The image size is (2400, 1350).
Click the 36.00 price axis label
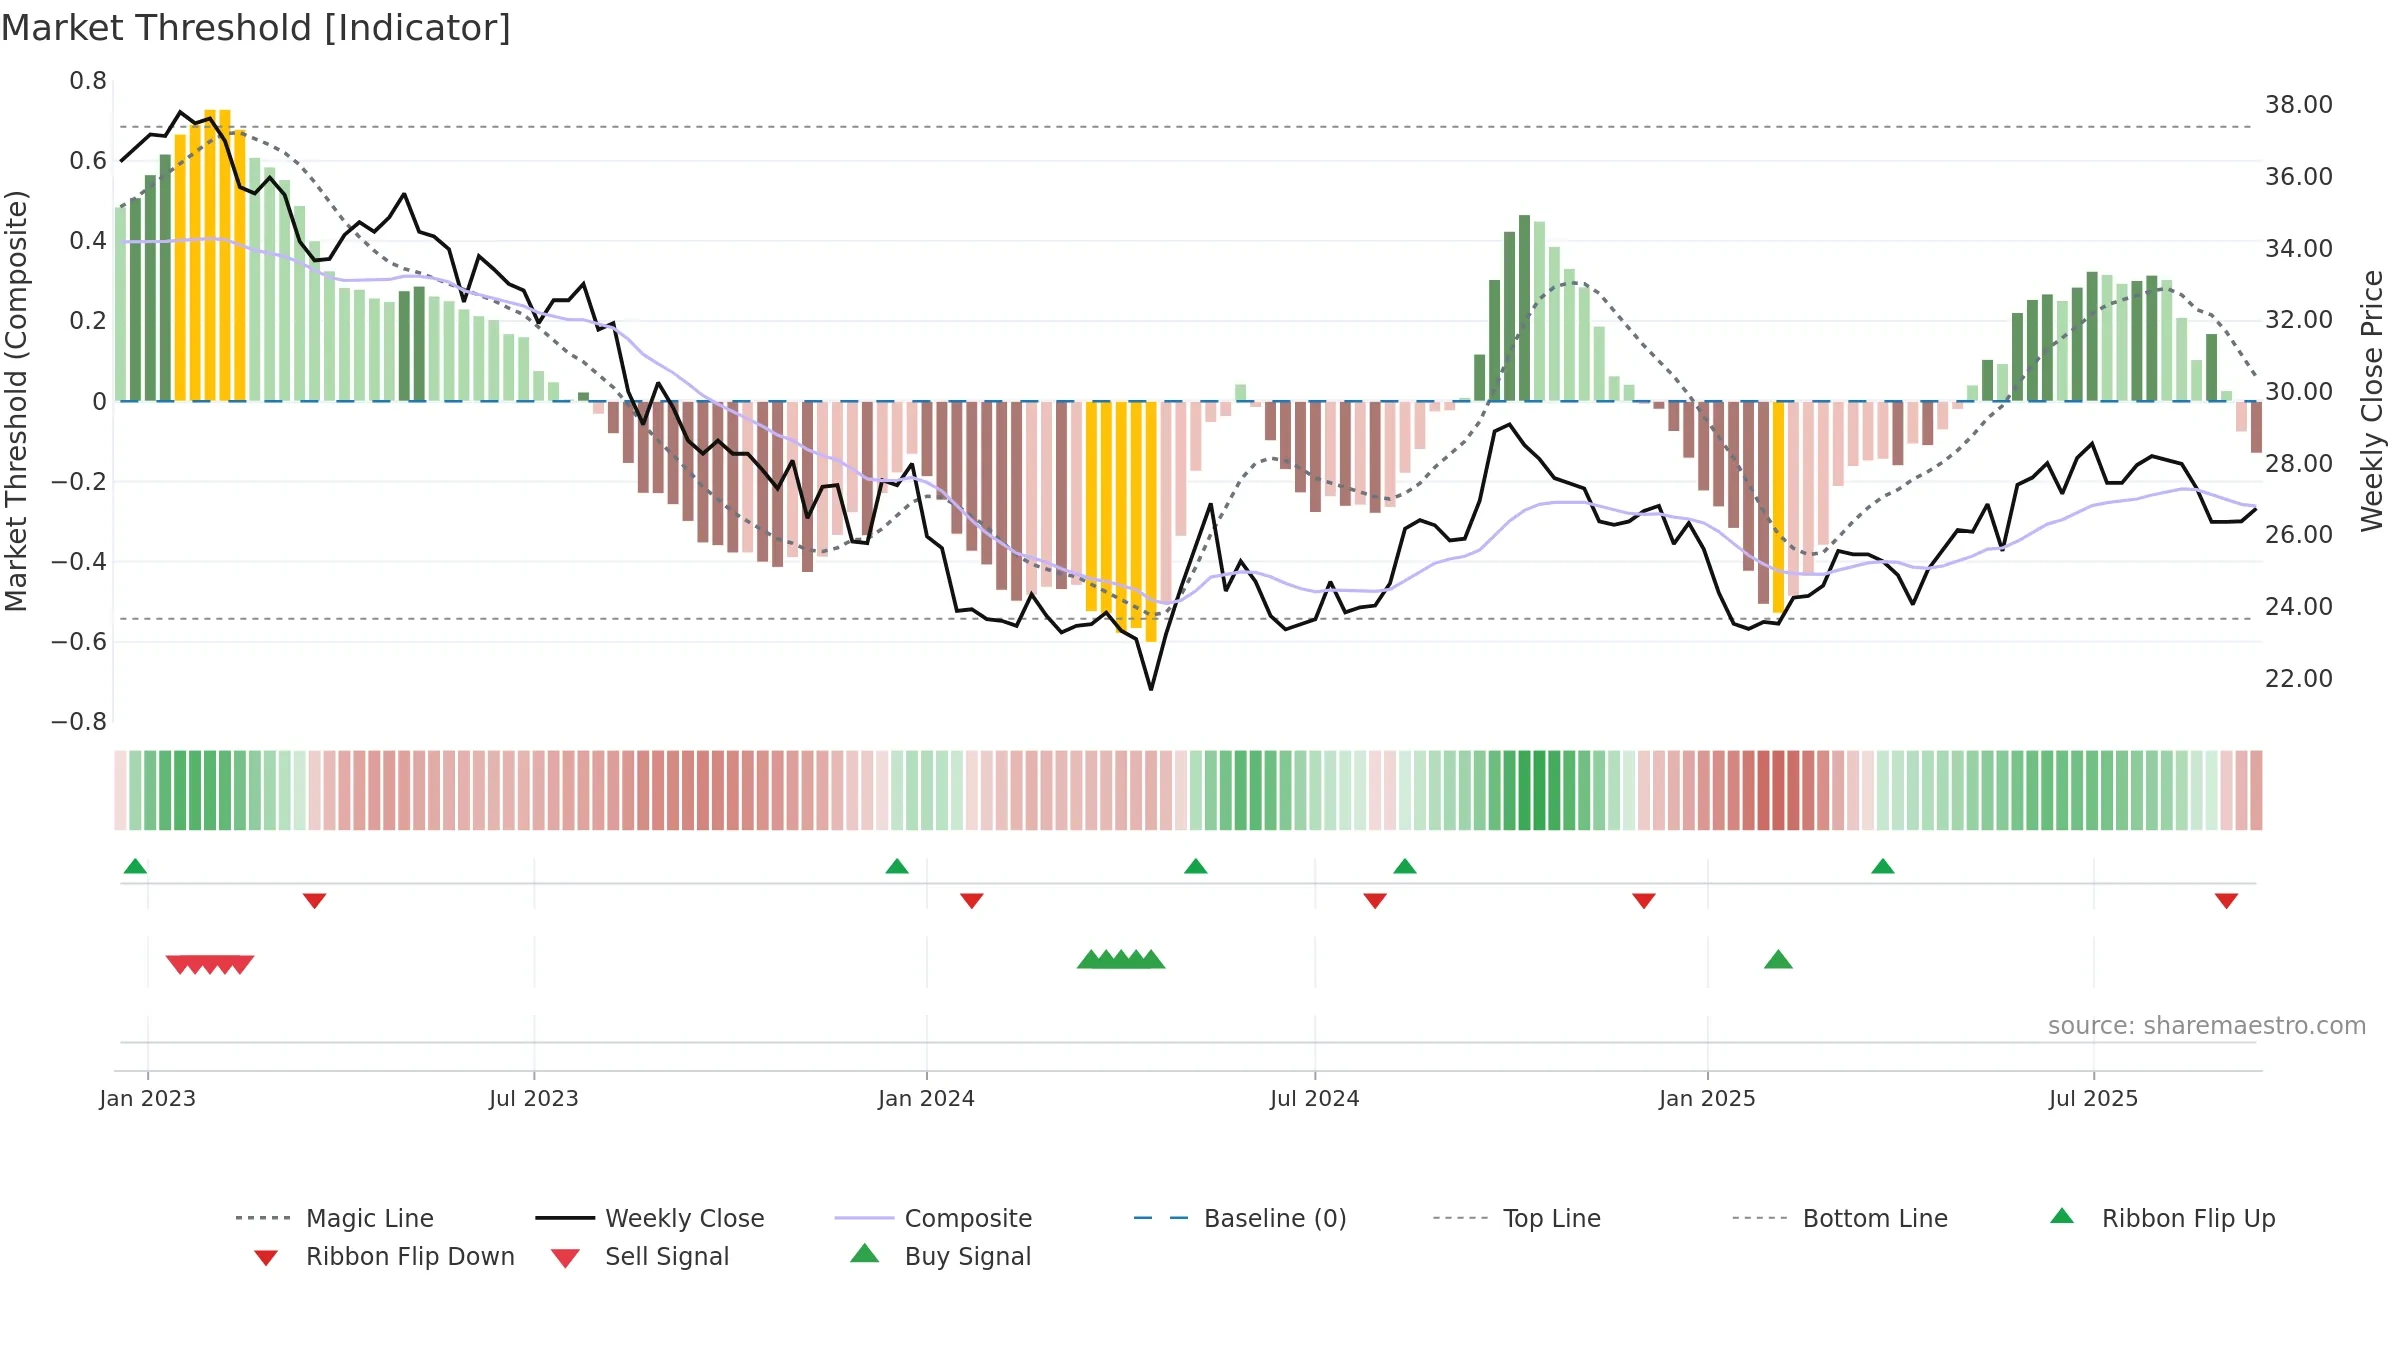(x=2299, y=177)
